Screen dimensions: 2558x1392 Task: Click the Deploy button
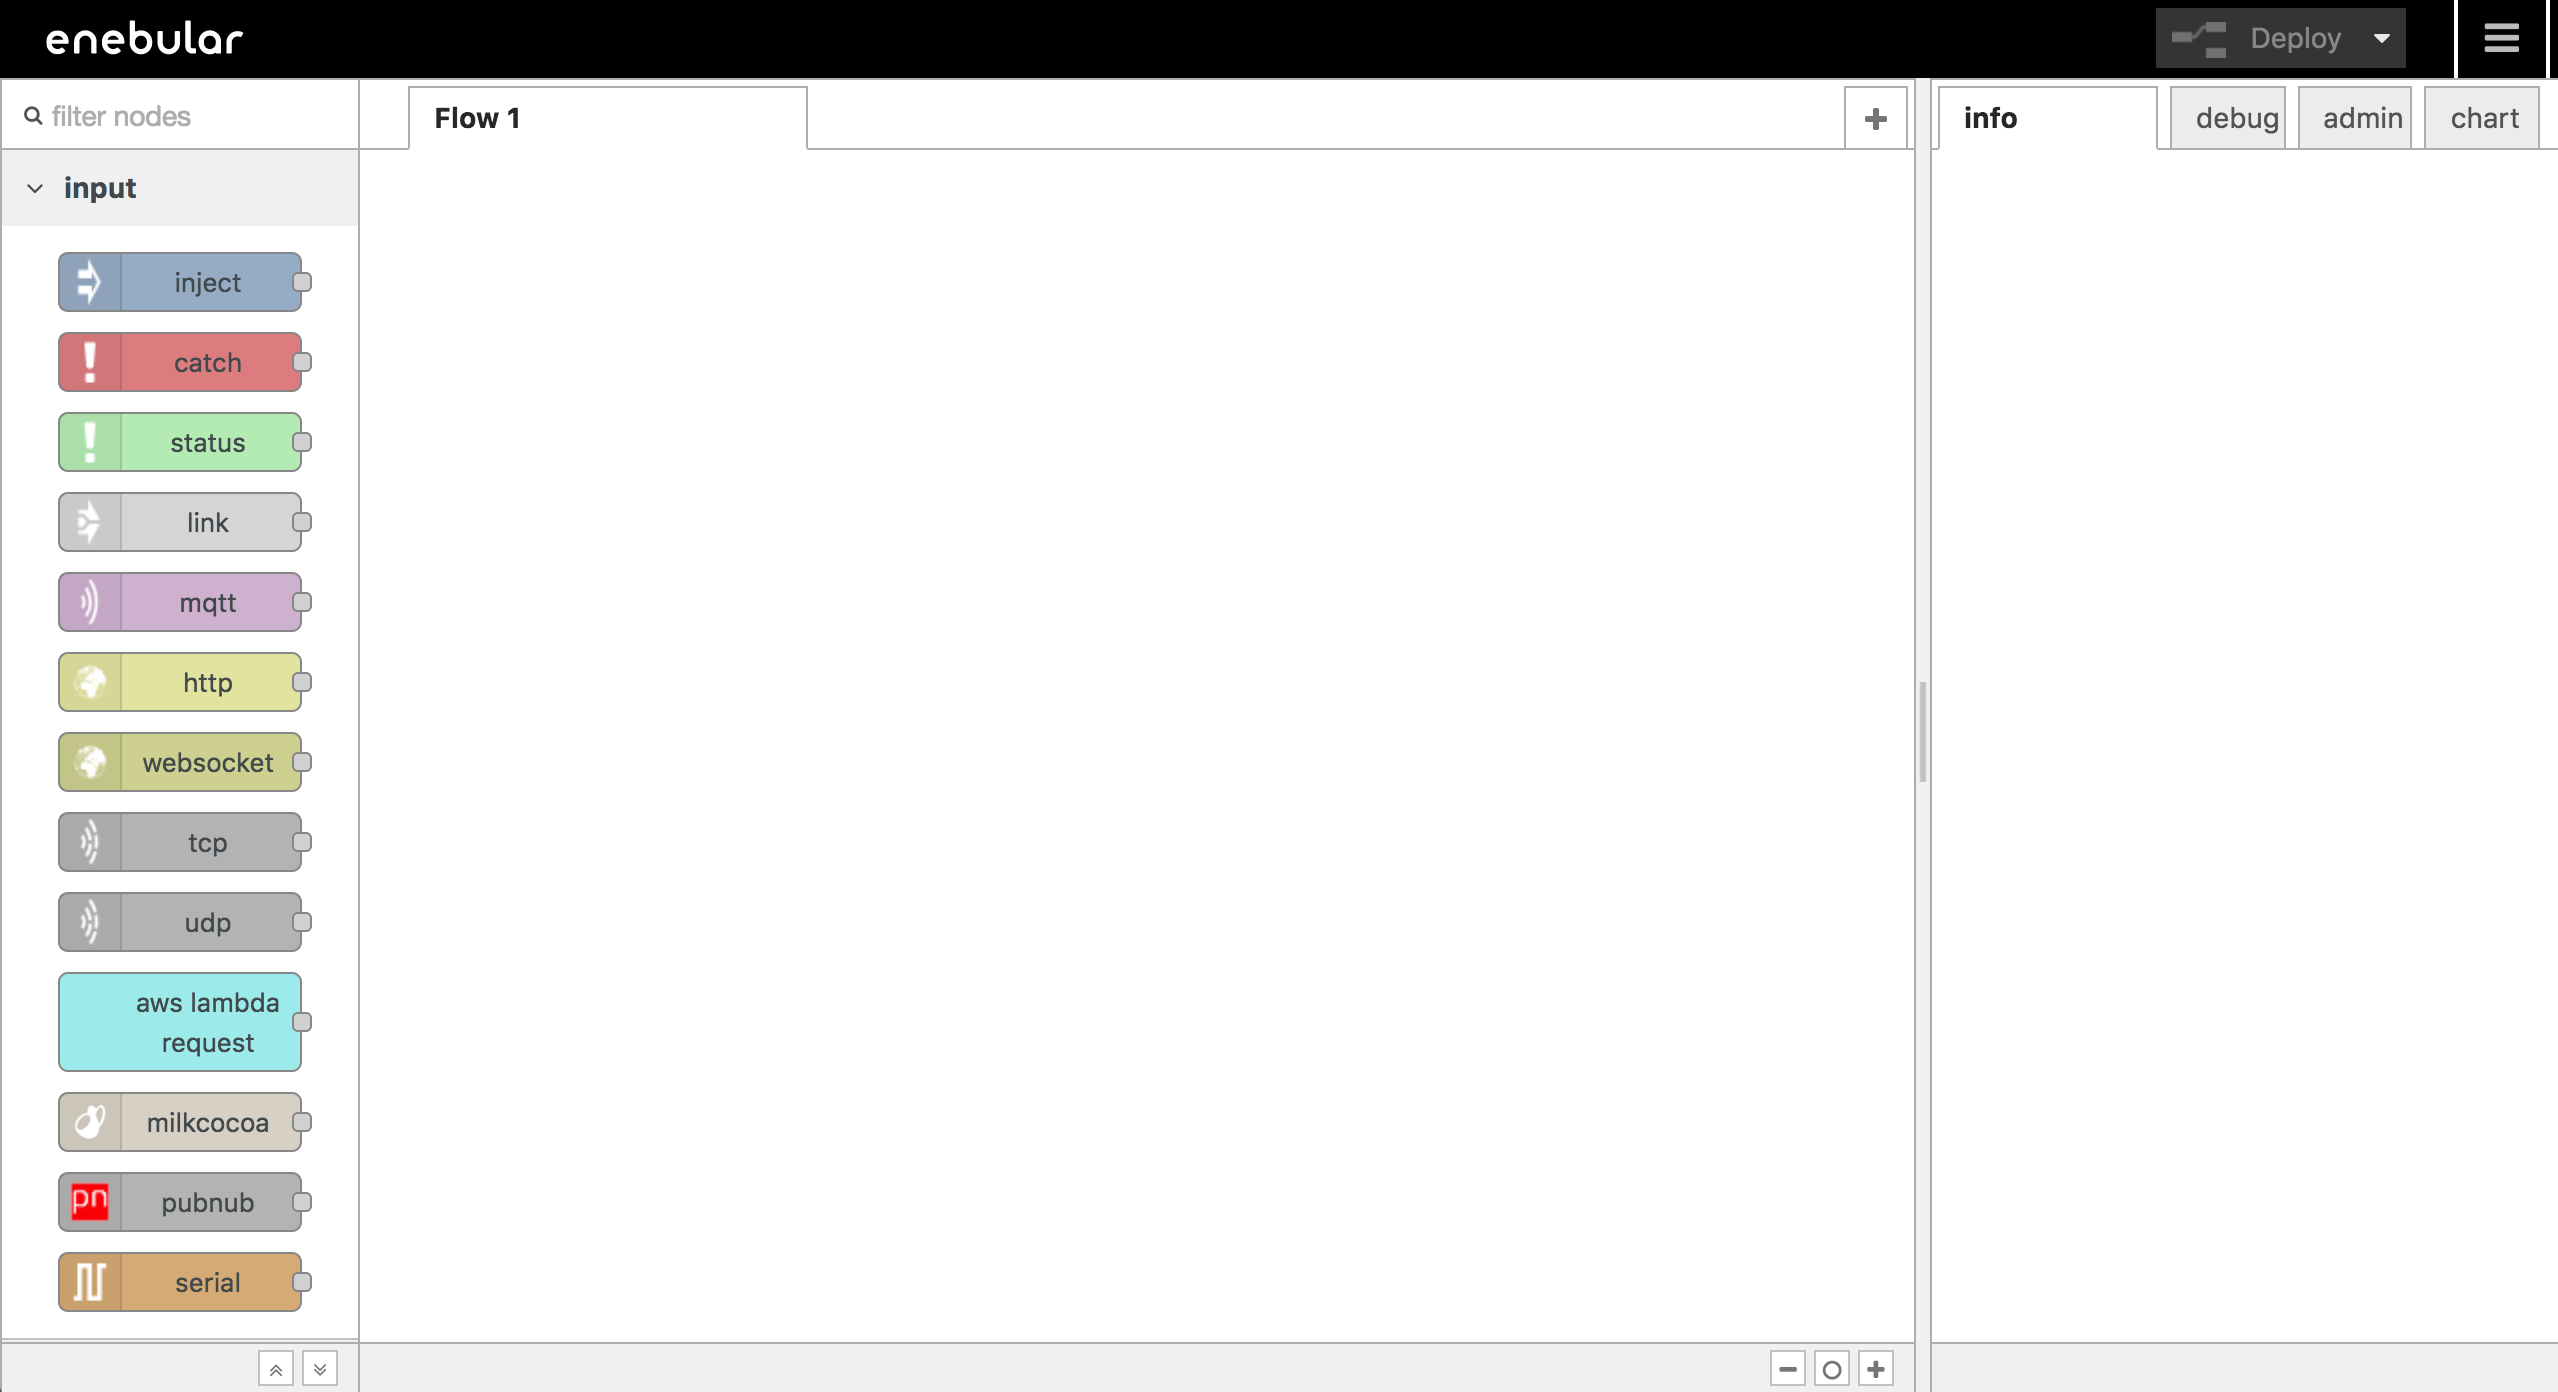(2291, 38)
